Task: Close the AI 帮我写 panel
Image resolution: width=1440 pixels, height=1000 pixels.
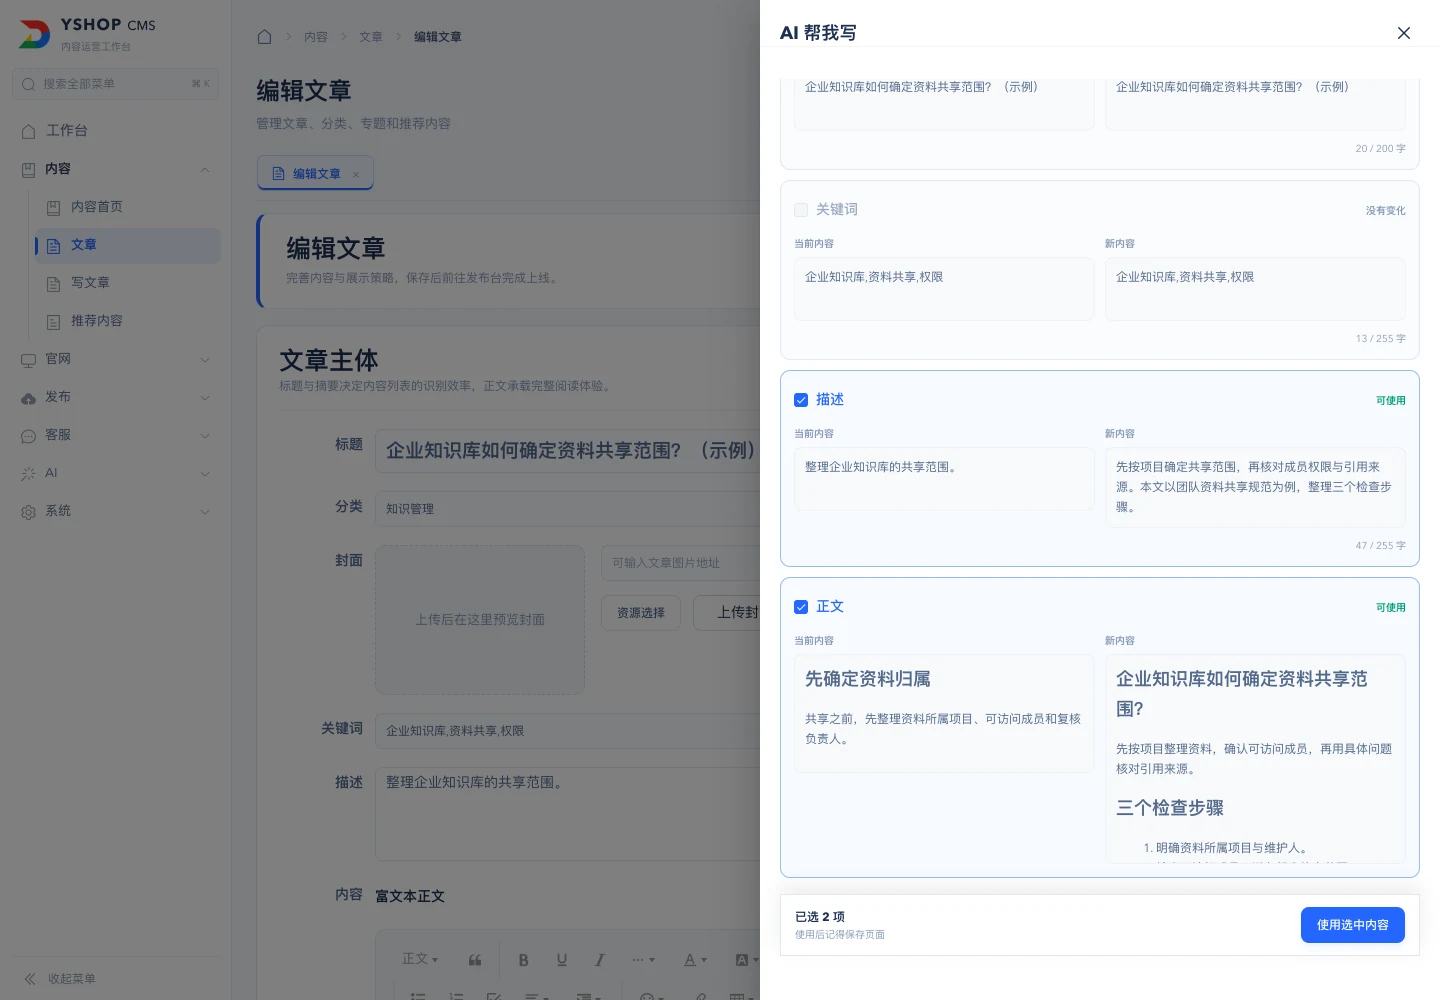Action: [1404, 33]
